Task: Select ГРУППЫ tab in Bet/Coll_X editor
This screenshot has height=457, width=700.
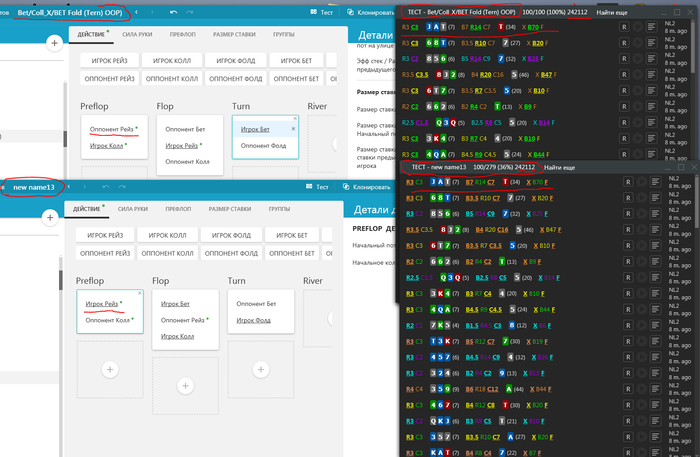Action: [x=283, y=34]
